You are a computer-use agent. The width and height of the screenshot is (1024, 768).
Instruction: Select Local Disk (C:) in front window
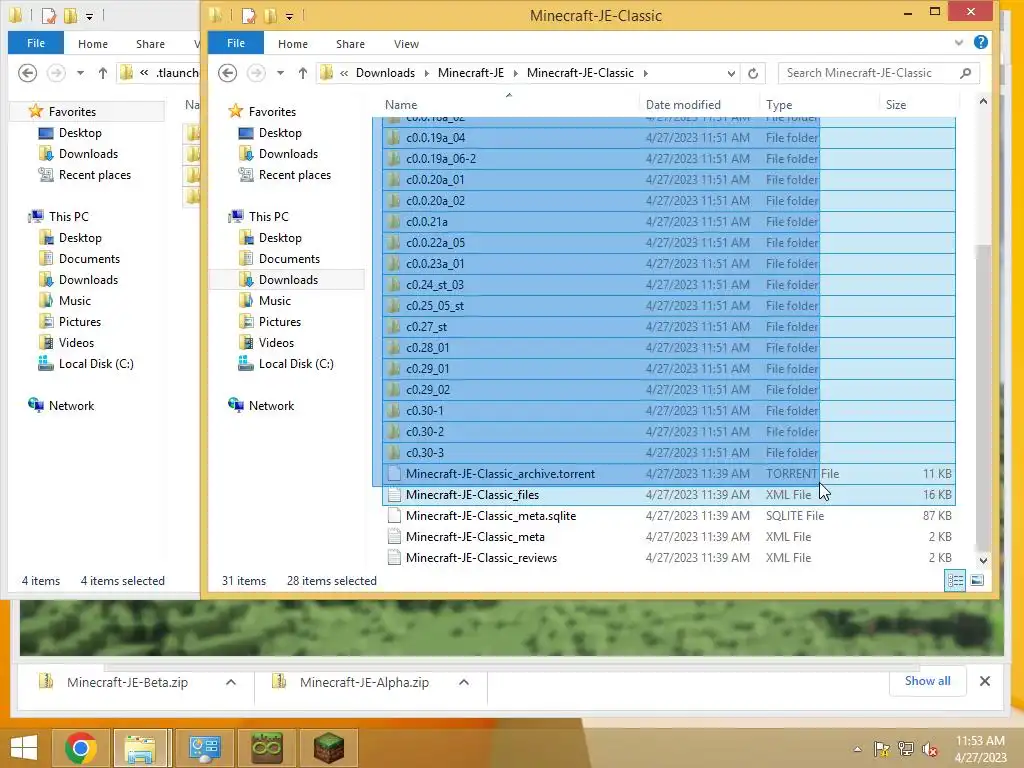(296, 364)
